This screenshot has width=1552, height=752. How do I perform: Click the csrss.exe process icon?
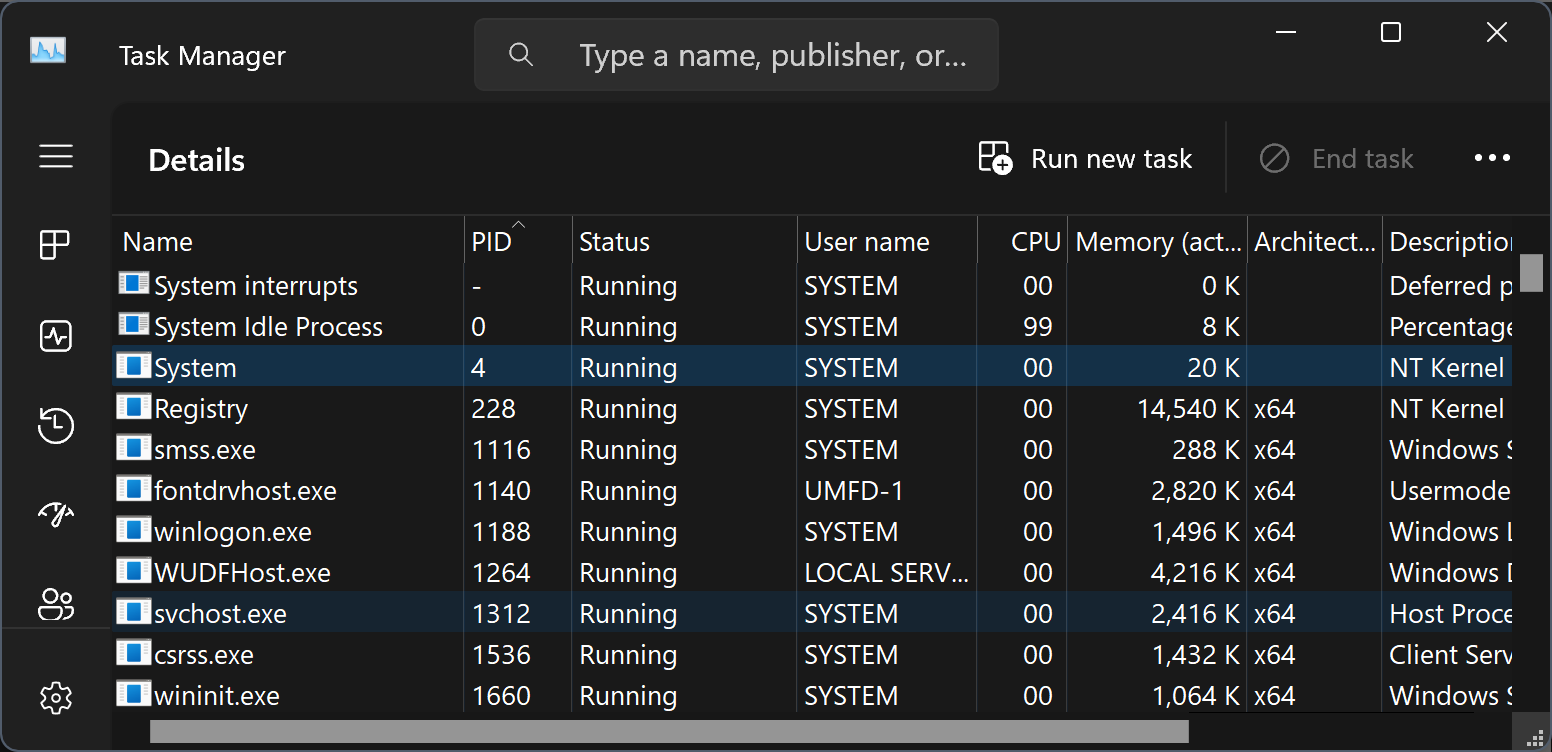133,653
